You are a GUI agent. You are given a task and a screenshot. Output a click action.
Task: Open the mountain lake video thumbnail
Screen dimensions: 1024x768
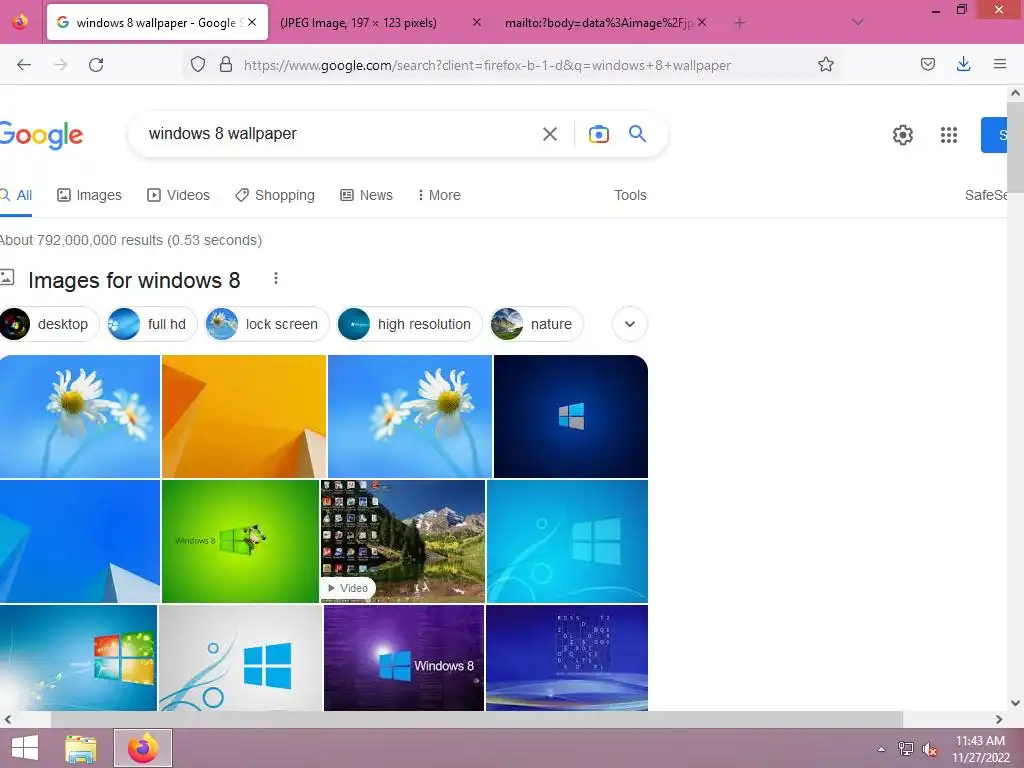click(x=403, y=541)
